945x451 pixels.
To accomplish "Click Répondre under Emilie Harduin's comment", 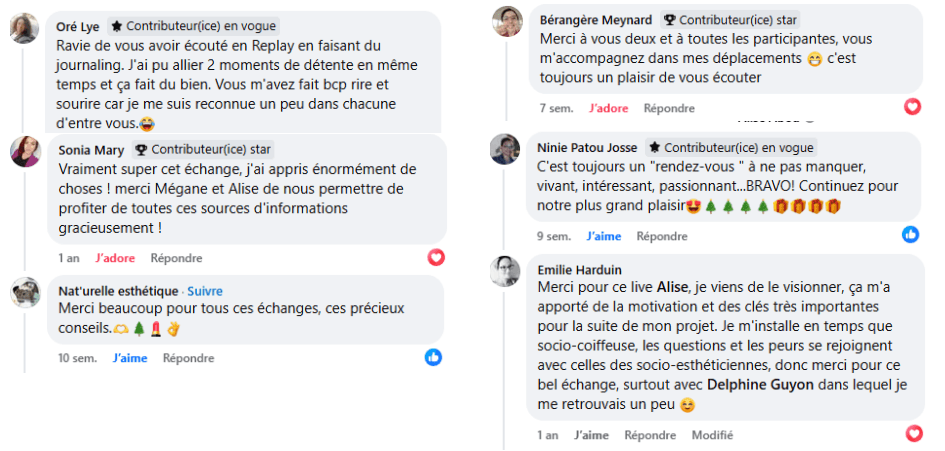I will [x=650, y=435].
